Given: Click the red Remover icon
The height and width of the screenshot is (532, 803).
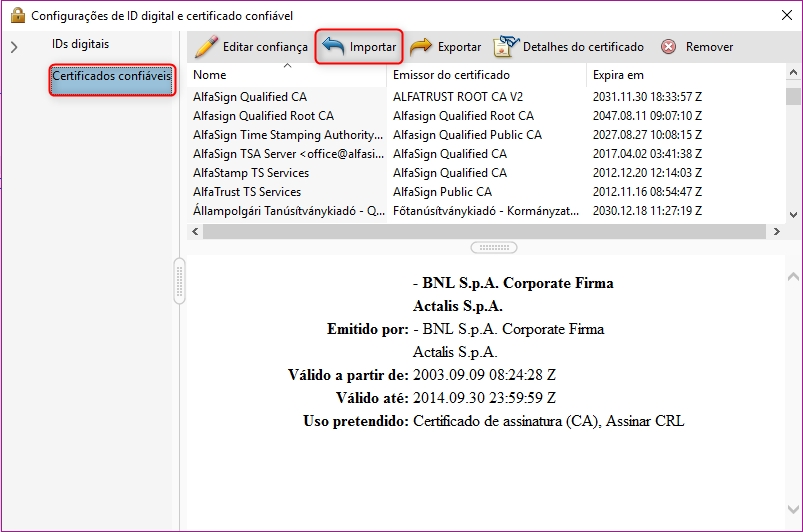Looking at the screenshot, I should [668, 47].
